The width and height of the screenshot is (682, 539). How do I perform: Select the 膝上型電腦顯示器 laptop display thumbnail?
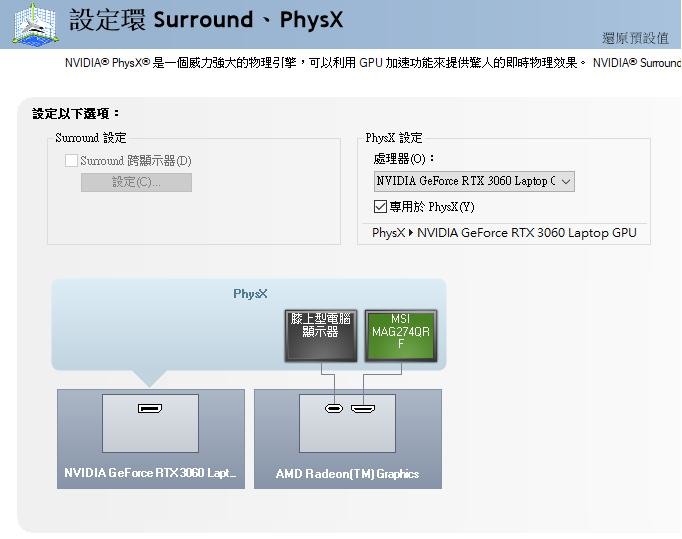(321, 335)
